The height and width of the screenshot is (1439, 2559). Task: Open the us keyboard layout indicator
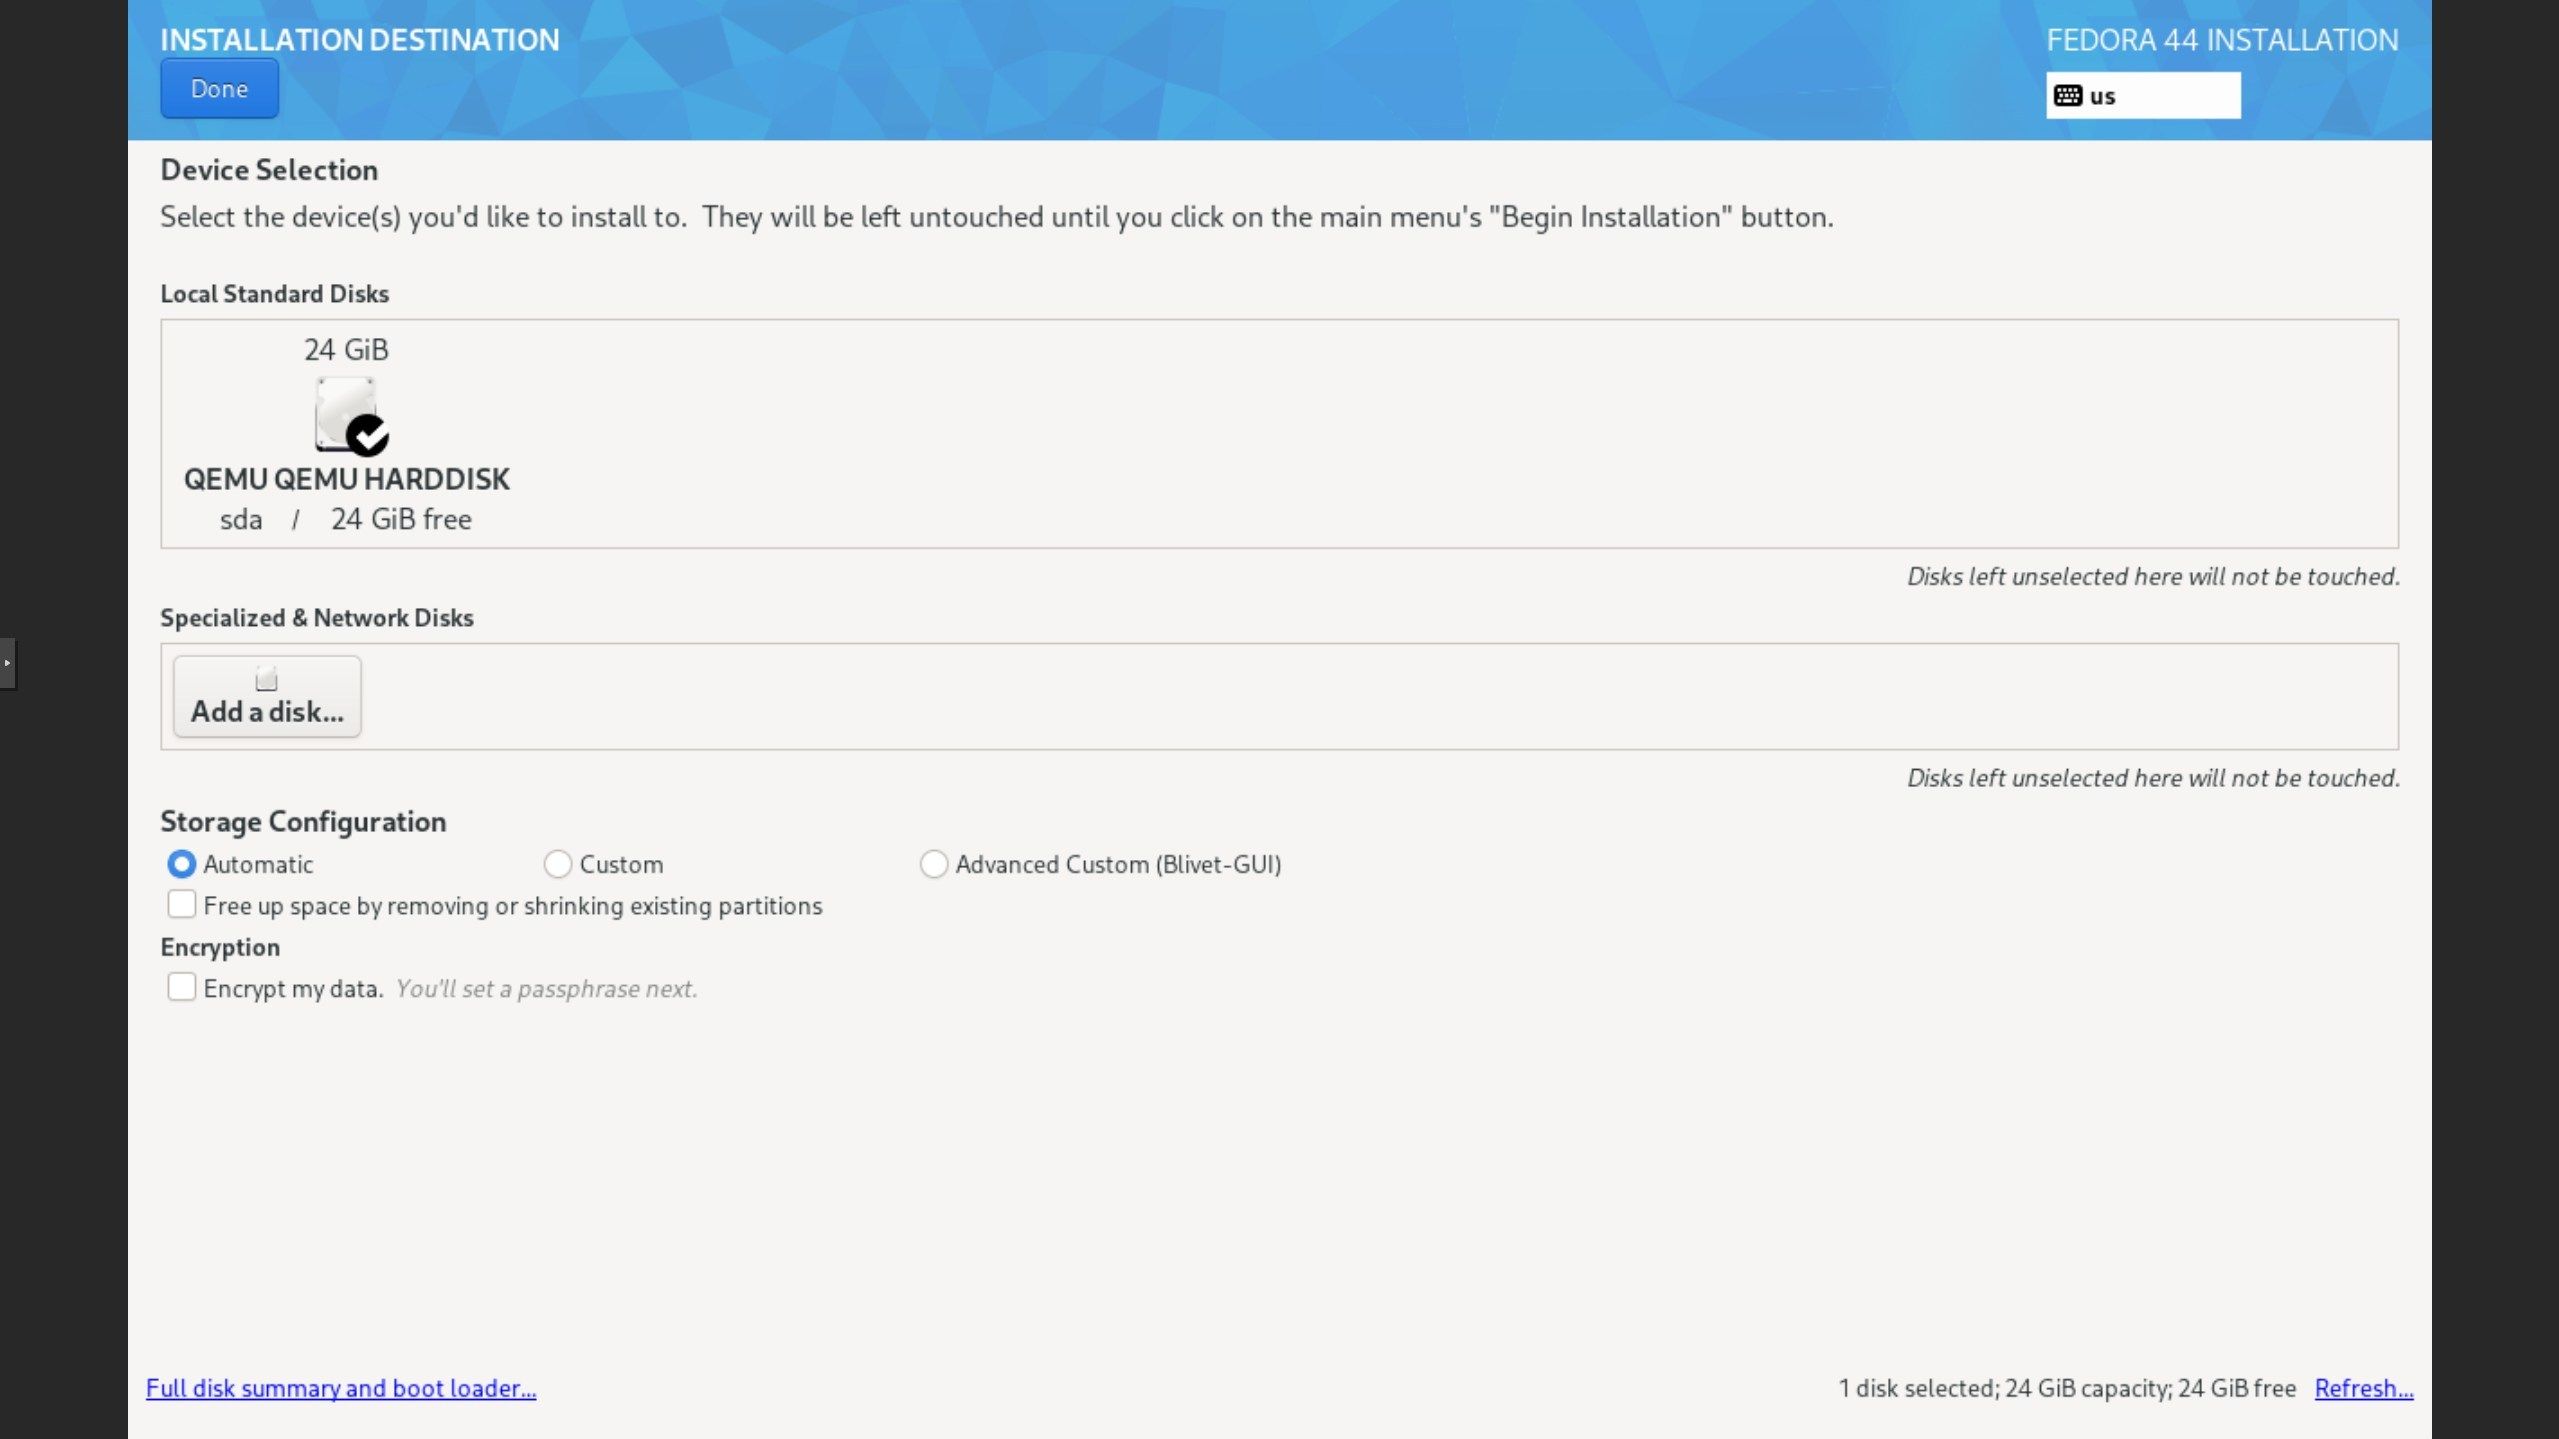pos(2142,96)
